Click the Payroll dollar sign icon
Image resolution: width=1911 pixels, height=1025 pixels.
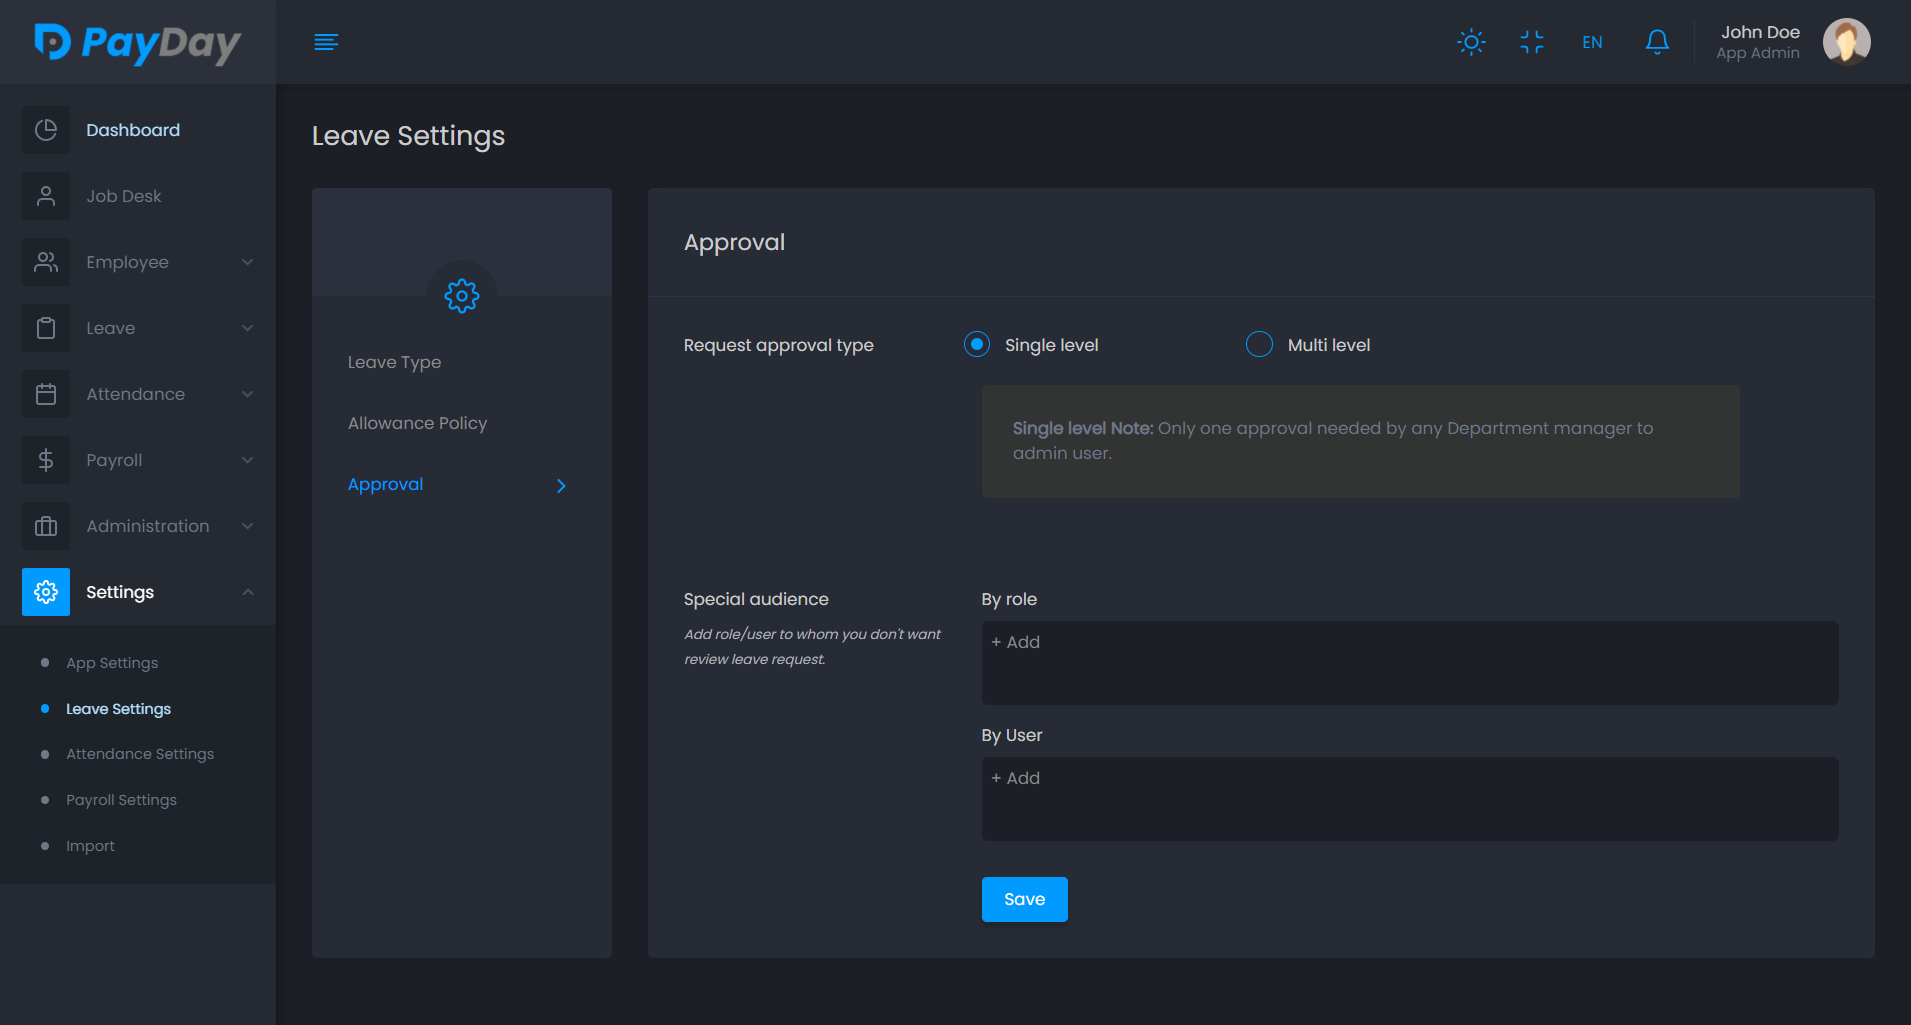point(46,460)
